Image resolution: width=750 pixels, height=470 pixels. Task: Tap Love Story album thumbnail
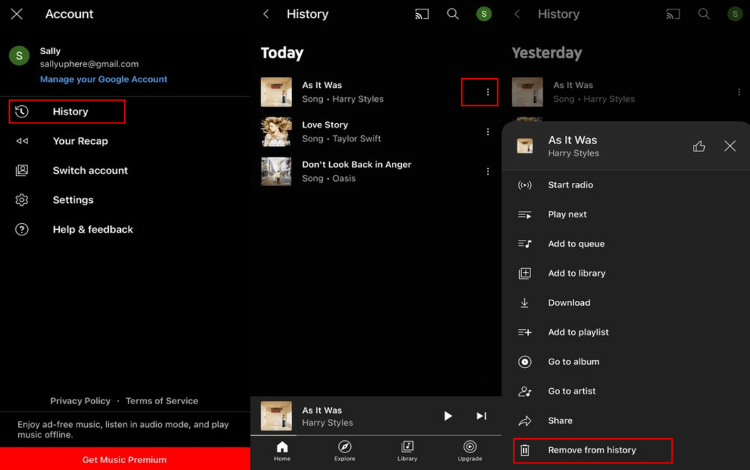pos(276,131)
